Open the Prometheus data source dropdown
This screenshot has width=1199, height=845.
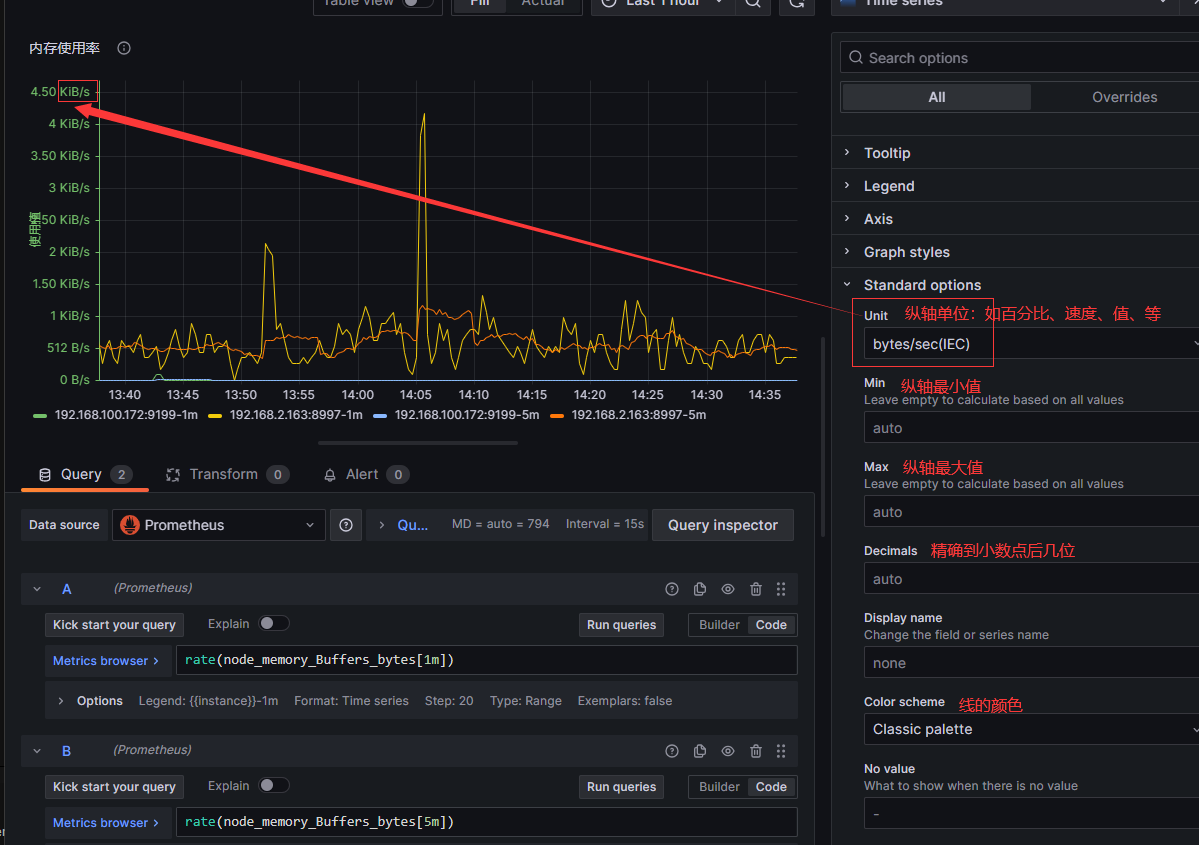pos(219,525)
